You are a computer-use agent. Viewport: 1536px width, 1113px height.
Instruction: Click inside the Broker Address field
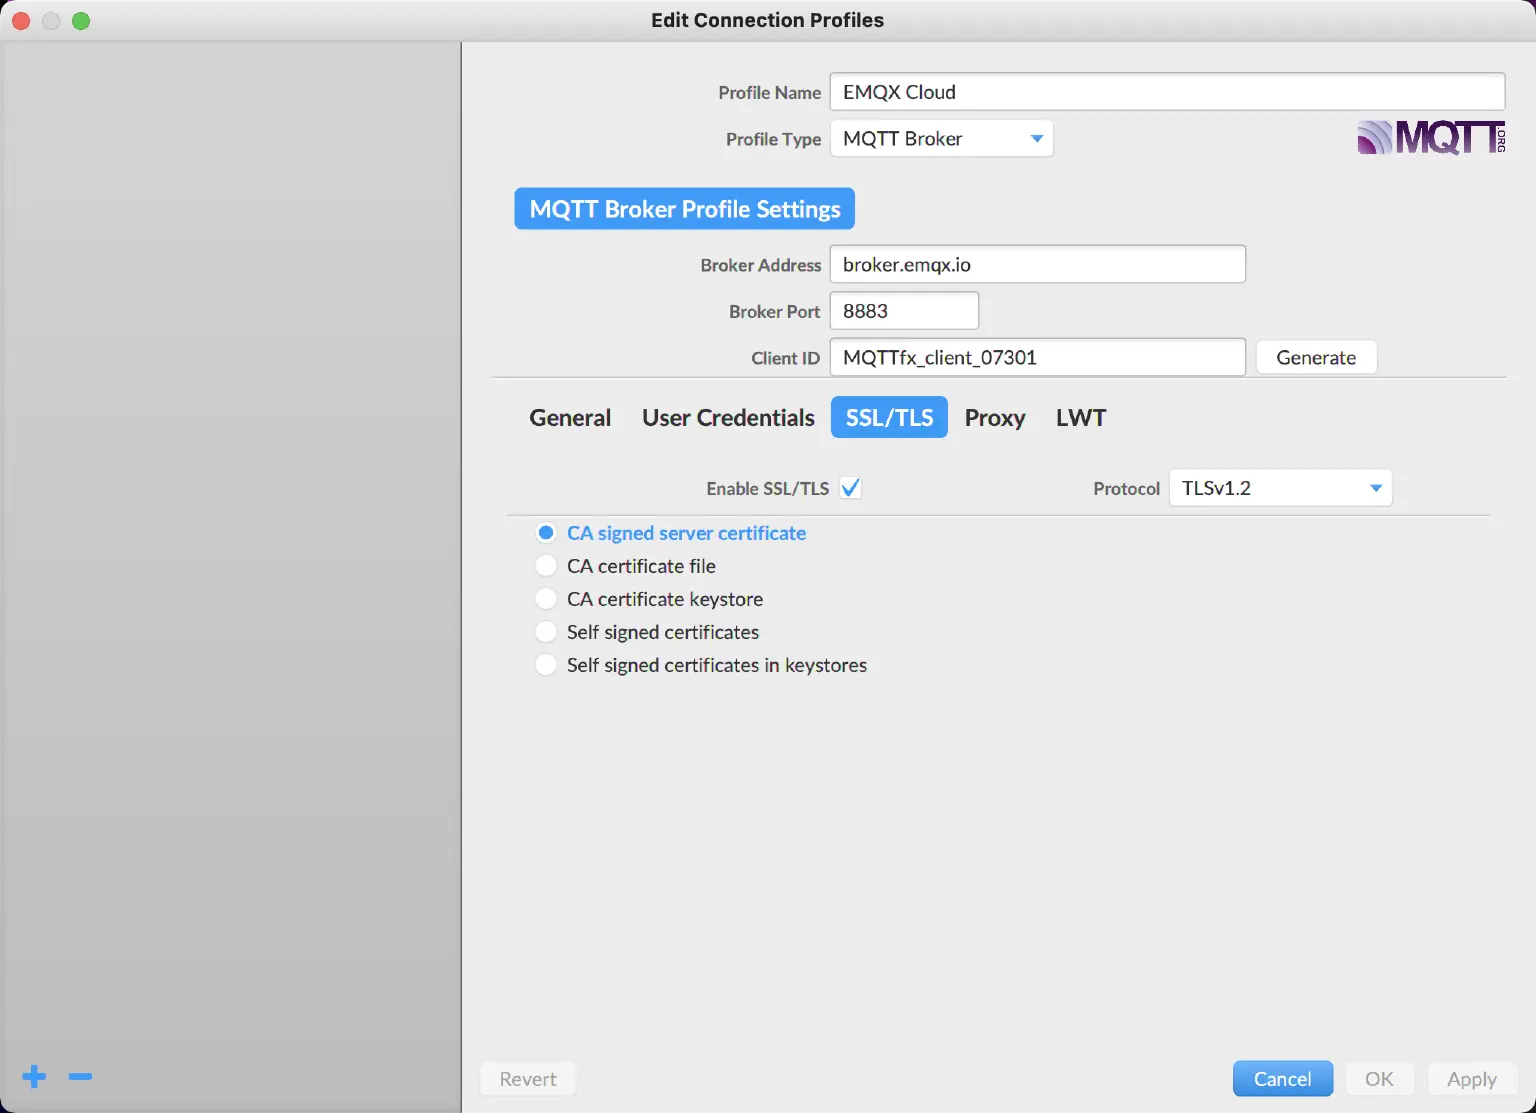tap(1037, 264)
